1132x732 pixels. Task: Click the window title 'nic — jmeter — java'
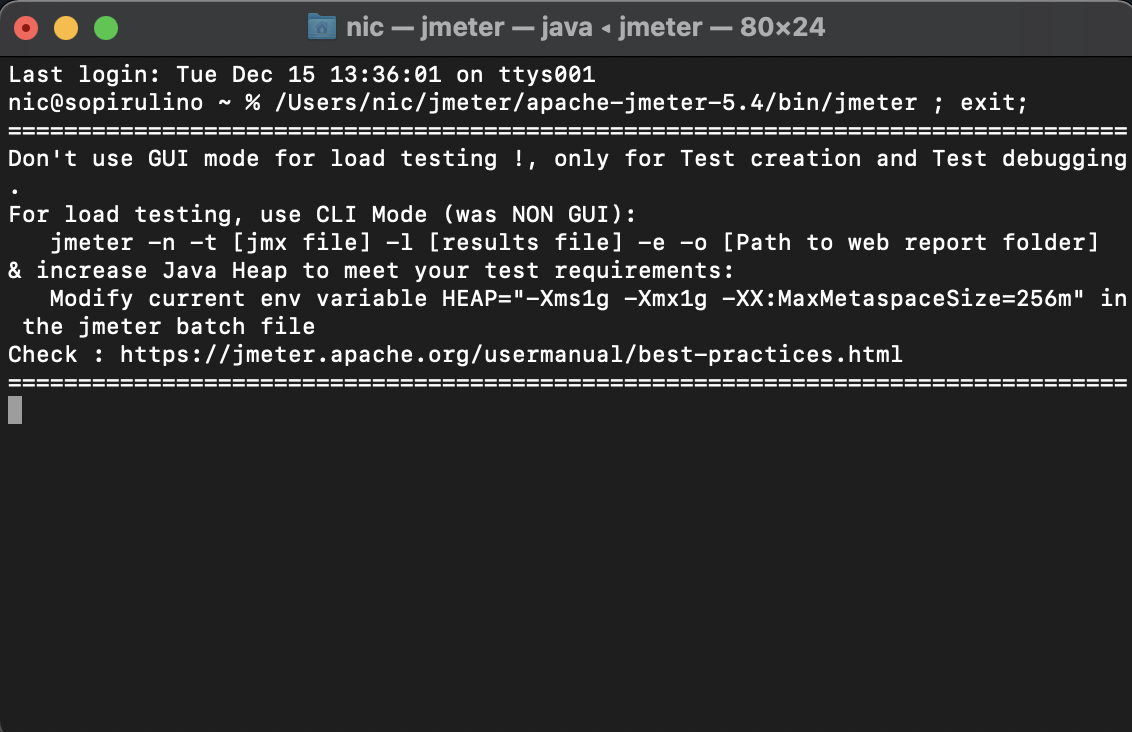click(x=469, y=27)
